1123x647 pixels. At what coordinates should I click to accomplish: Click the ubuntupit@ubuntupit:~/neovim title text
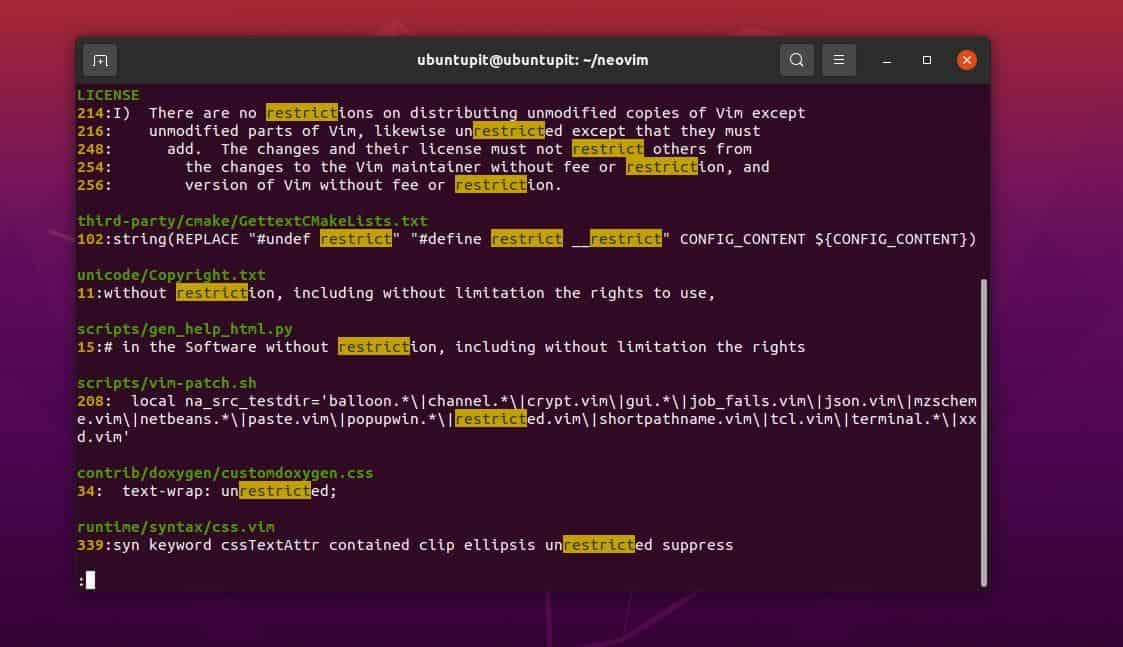pyautogui.click(x=533, y=60)
